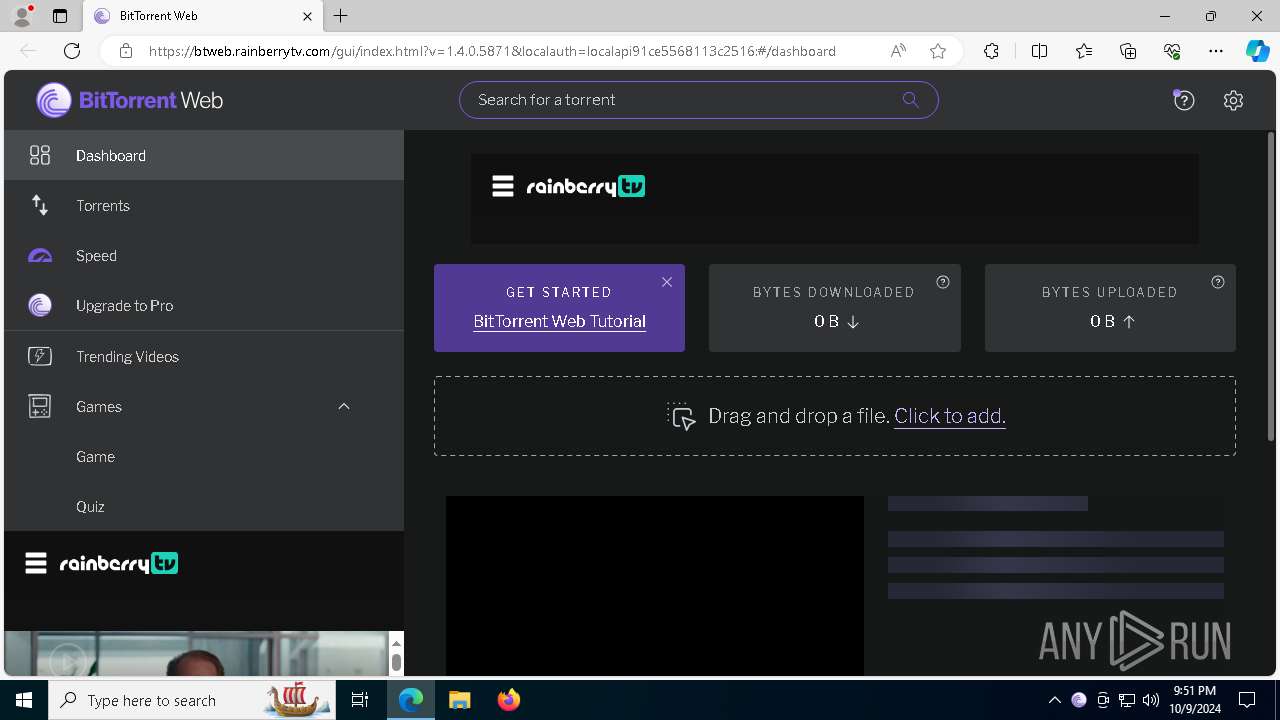The image size is (1280, 720).
Task: Click the Dashboard grid icon
Action: click(40, 155)
